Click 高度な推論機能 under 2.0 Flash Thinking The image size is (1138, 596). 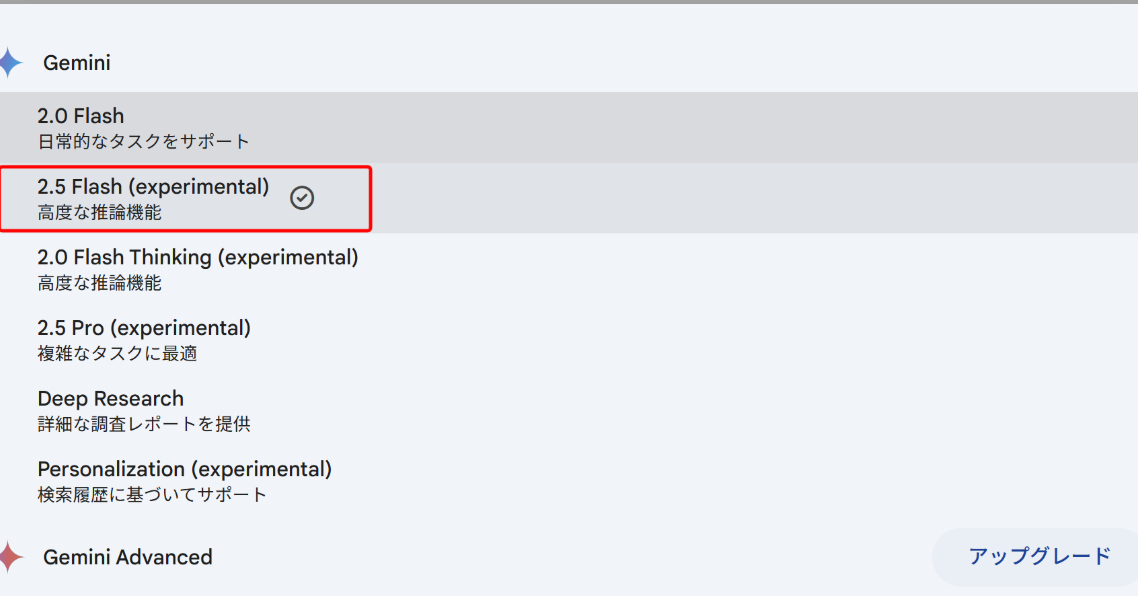99,283
